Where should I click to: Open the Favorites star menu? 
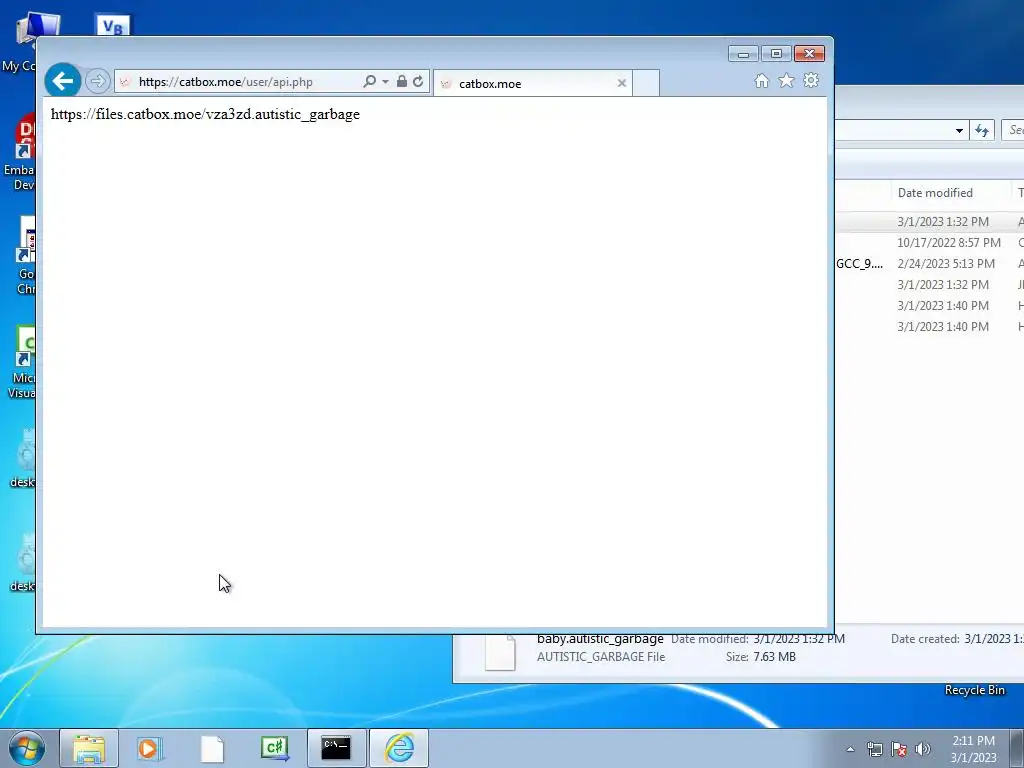786,80
